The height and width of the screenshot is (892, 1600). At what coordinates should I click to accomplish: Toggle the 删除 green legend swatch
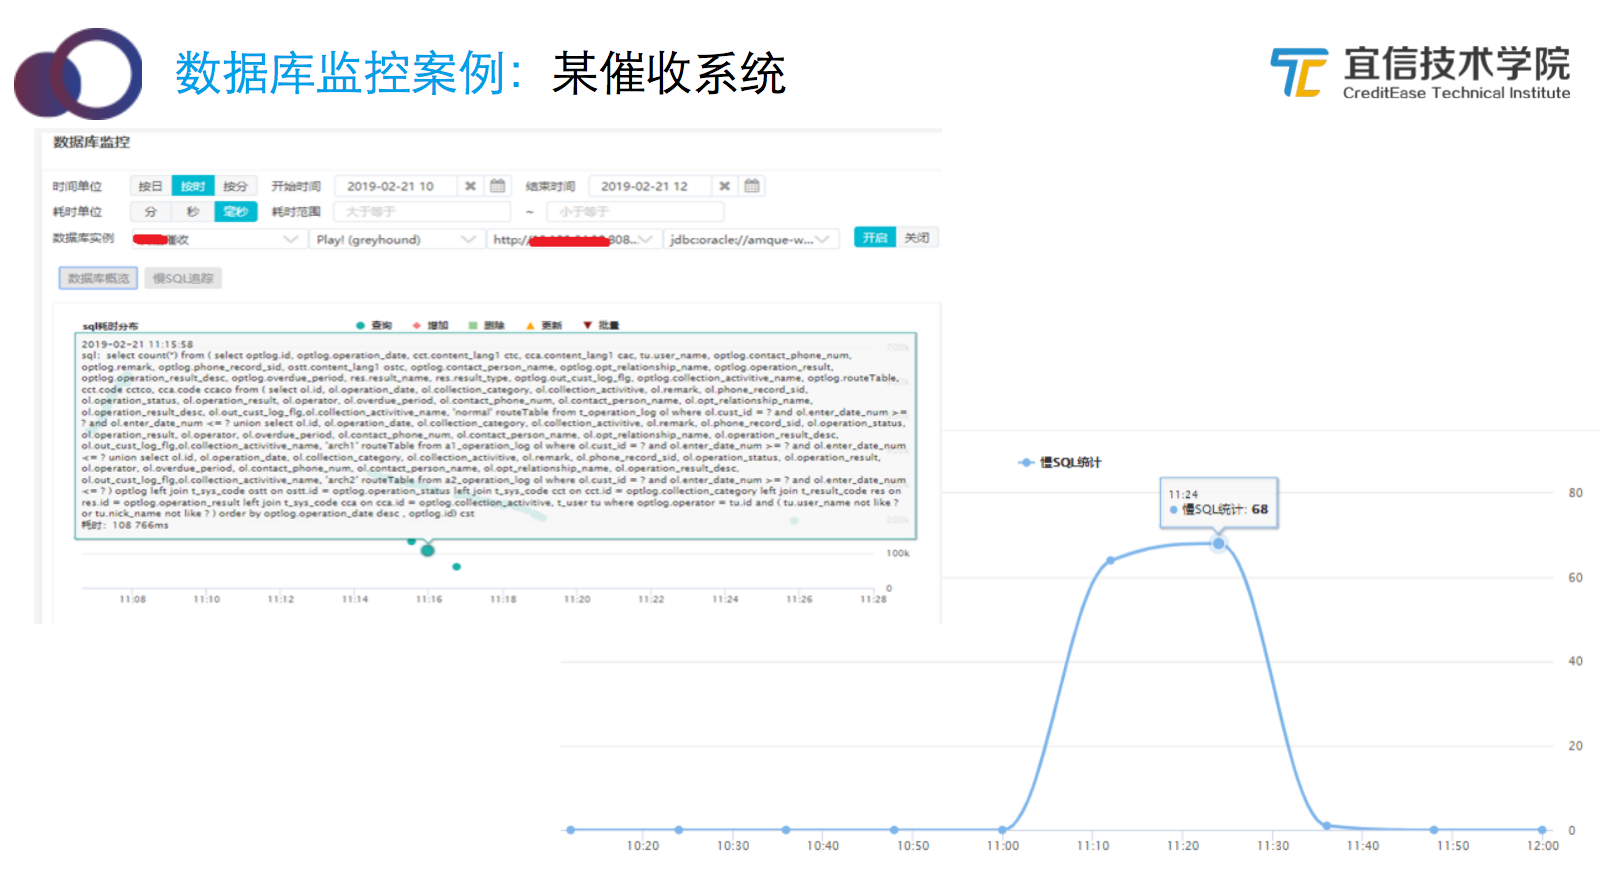473,325
